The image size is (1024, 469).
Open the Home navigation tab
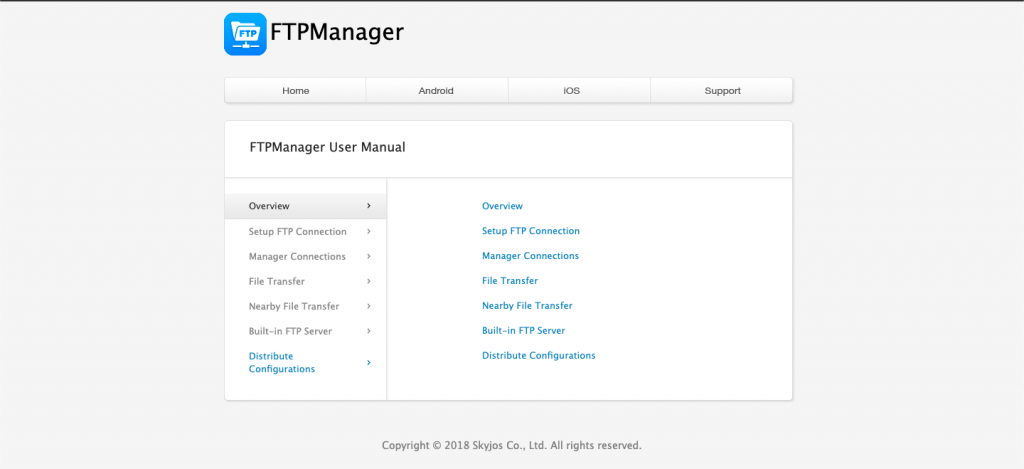[x=295, y=91]
